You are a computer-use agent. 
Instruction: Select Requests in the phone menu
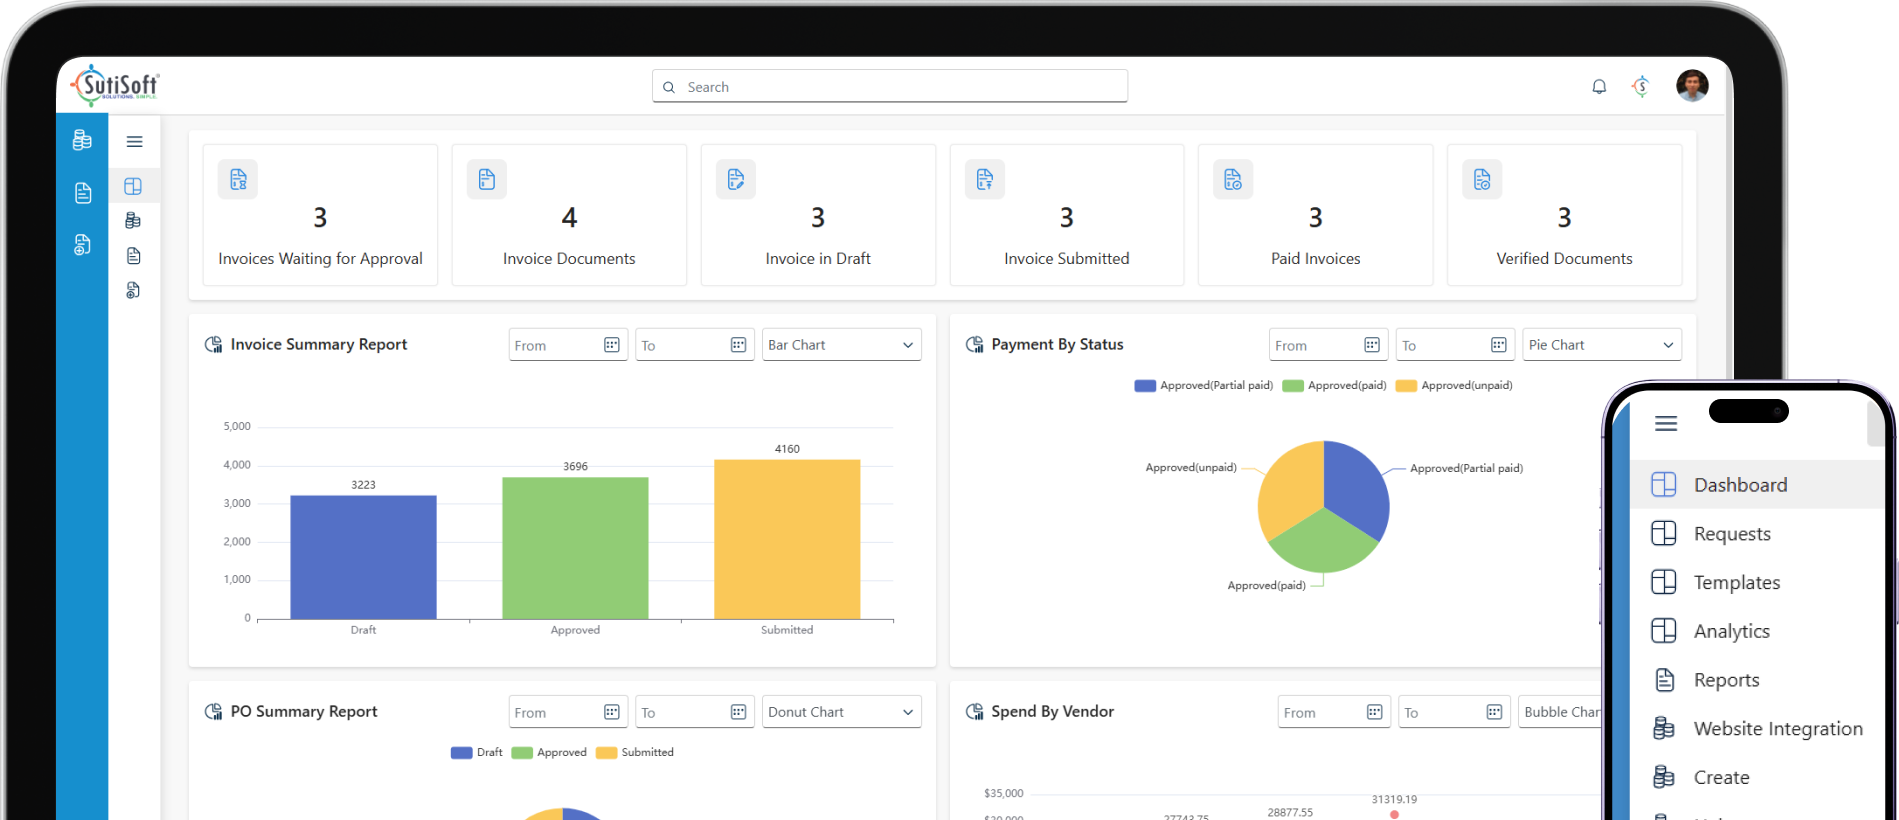1732,534
